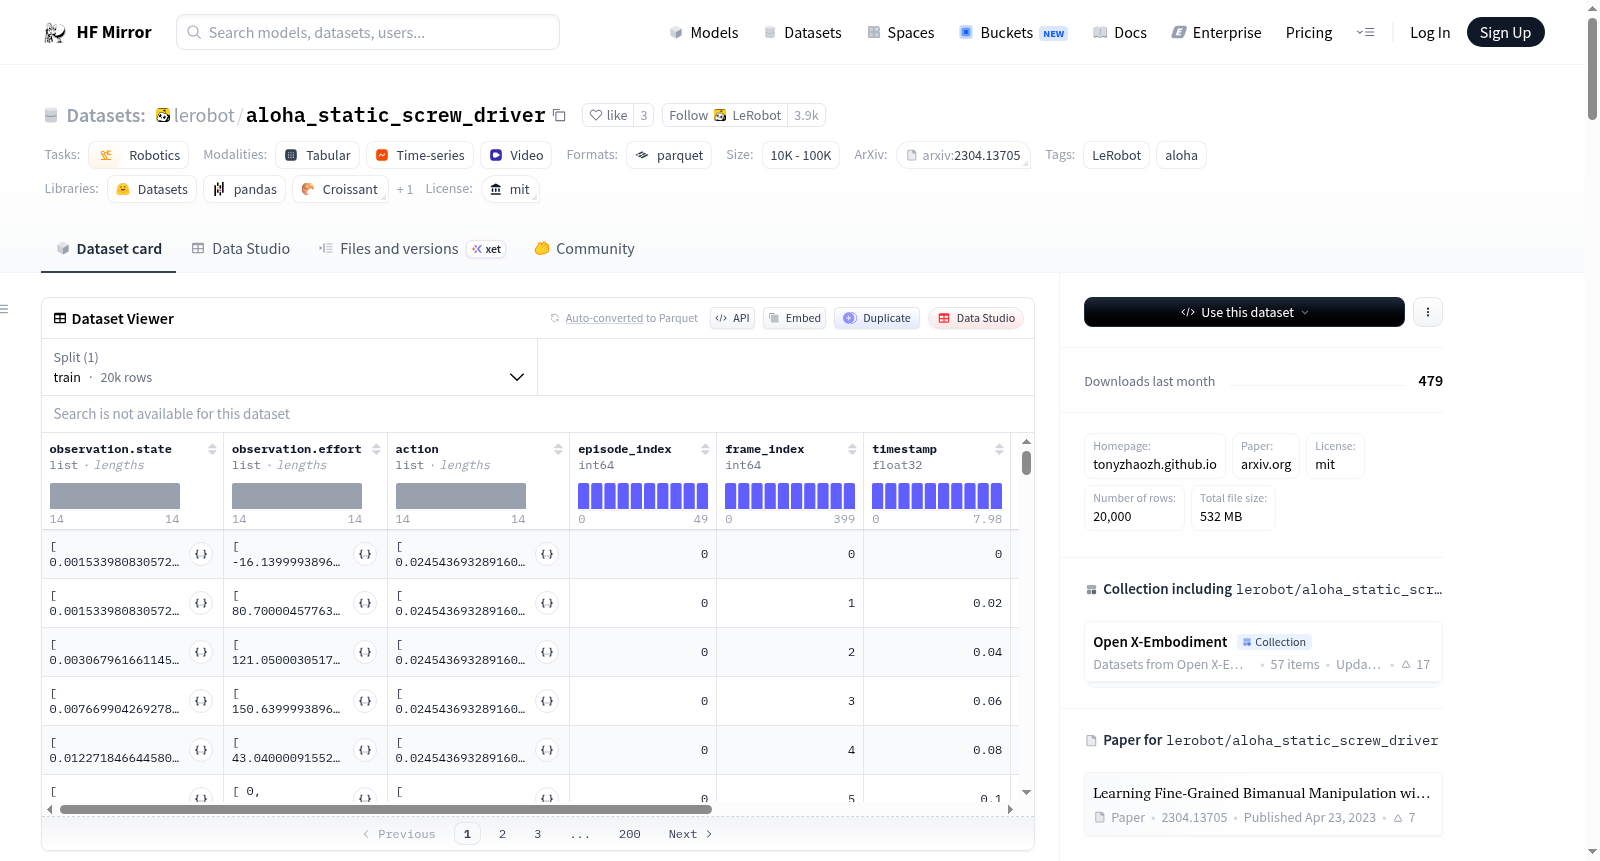1600x861 pixels.
Task: Expand the observation.state cell starting 0.012271846644580
Action: (201, 750)
